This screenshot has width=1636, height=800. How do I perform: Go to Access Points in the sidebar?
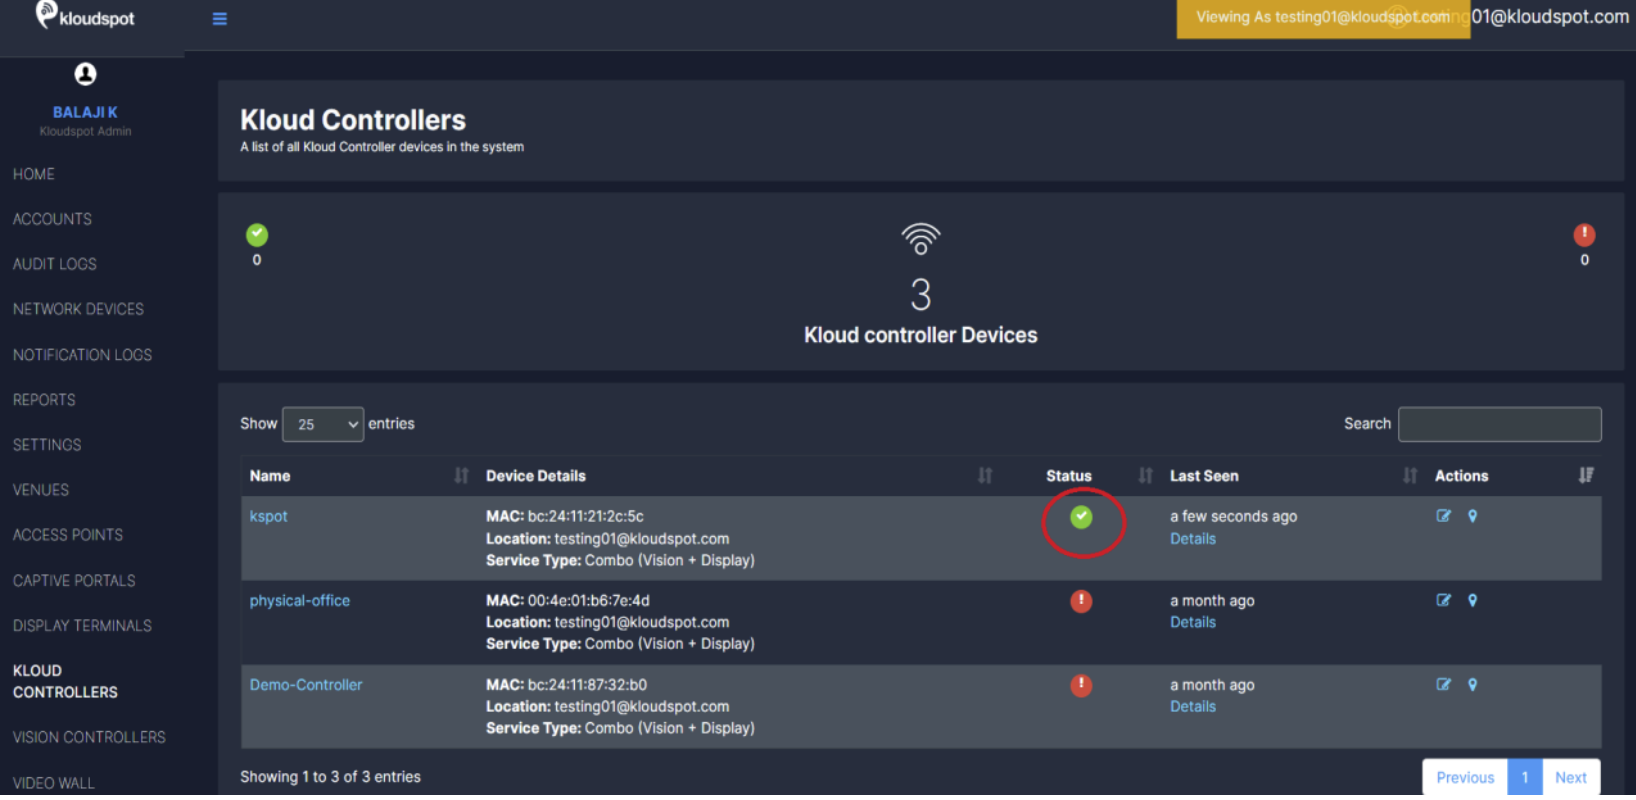pos(68,535)
